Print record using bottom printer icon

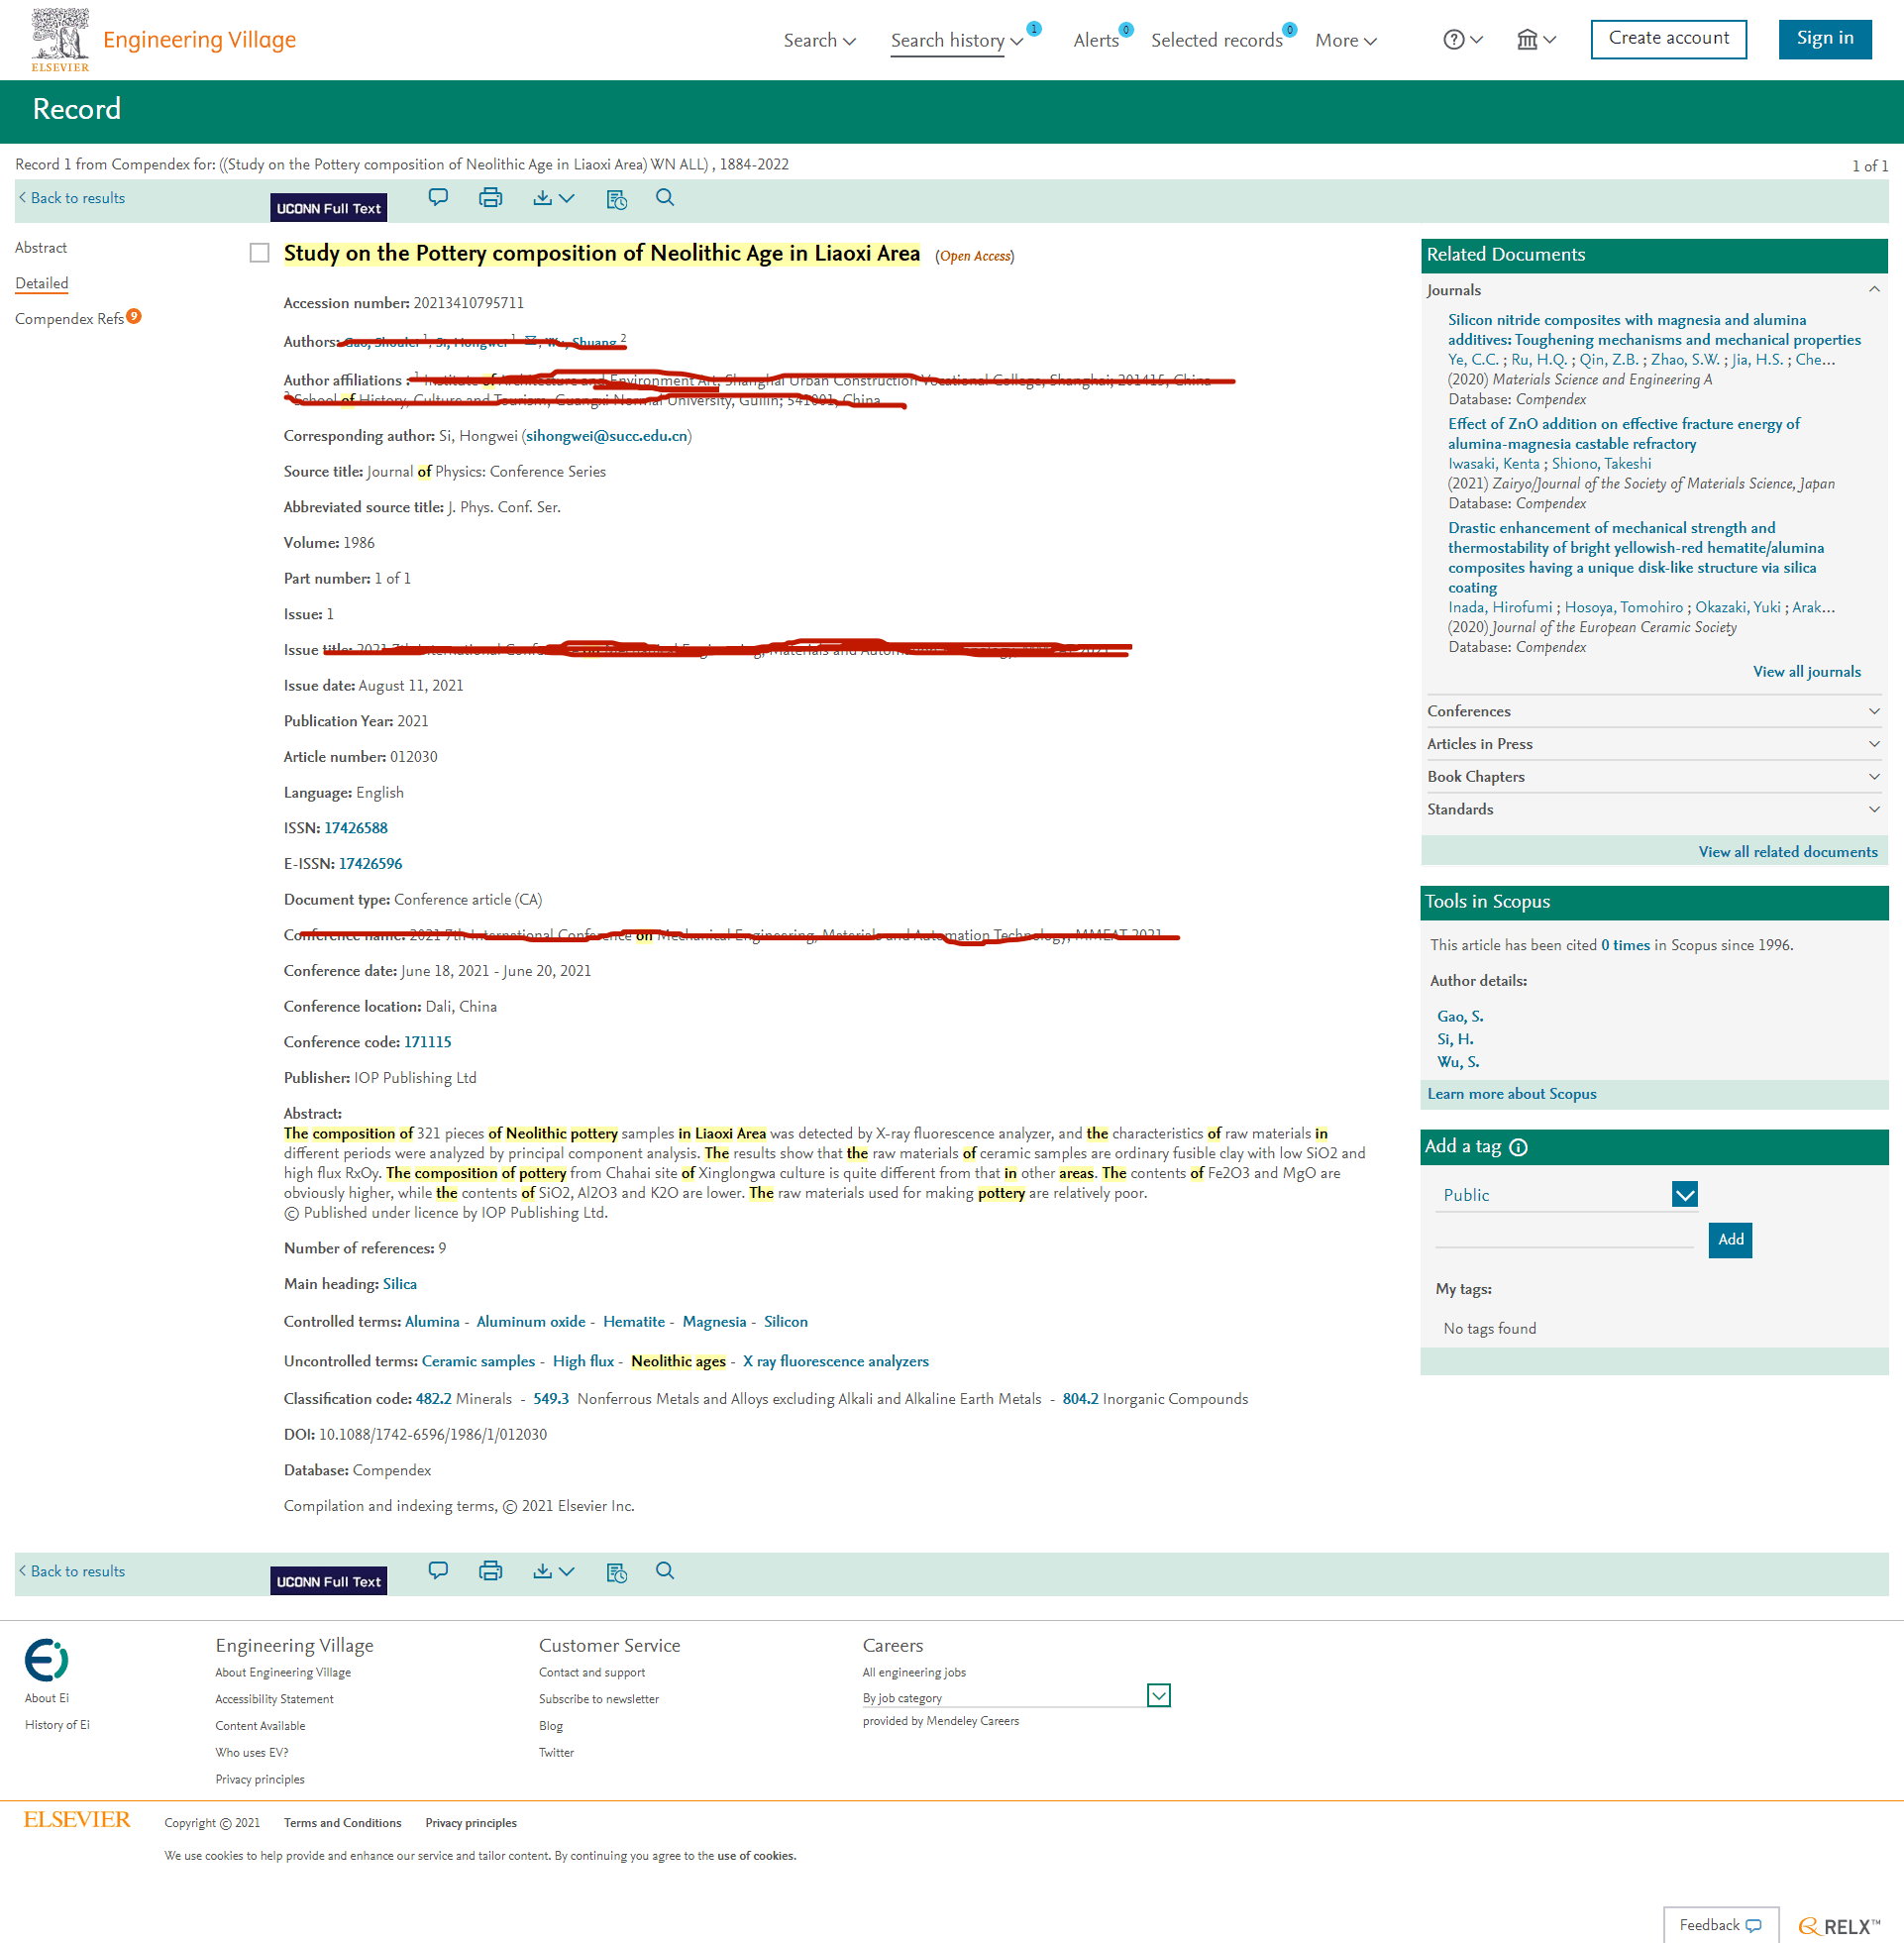pos(490,1570)
